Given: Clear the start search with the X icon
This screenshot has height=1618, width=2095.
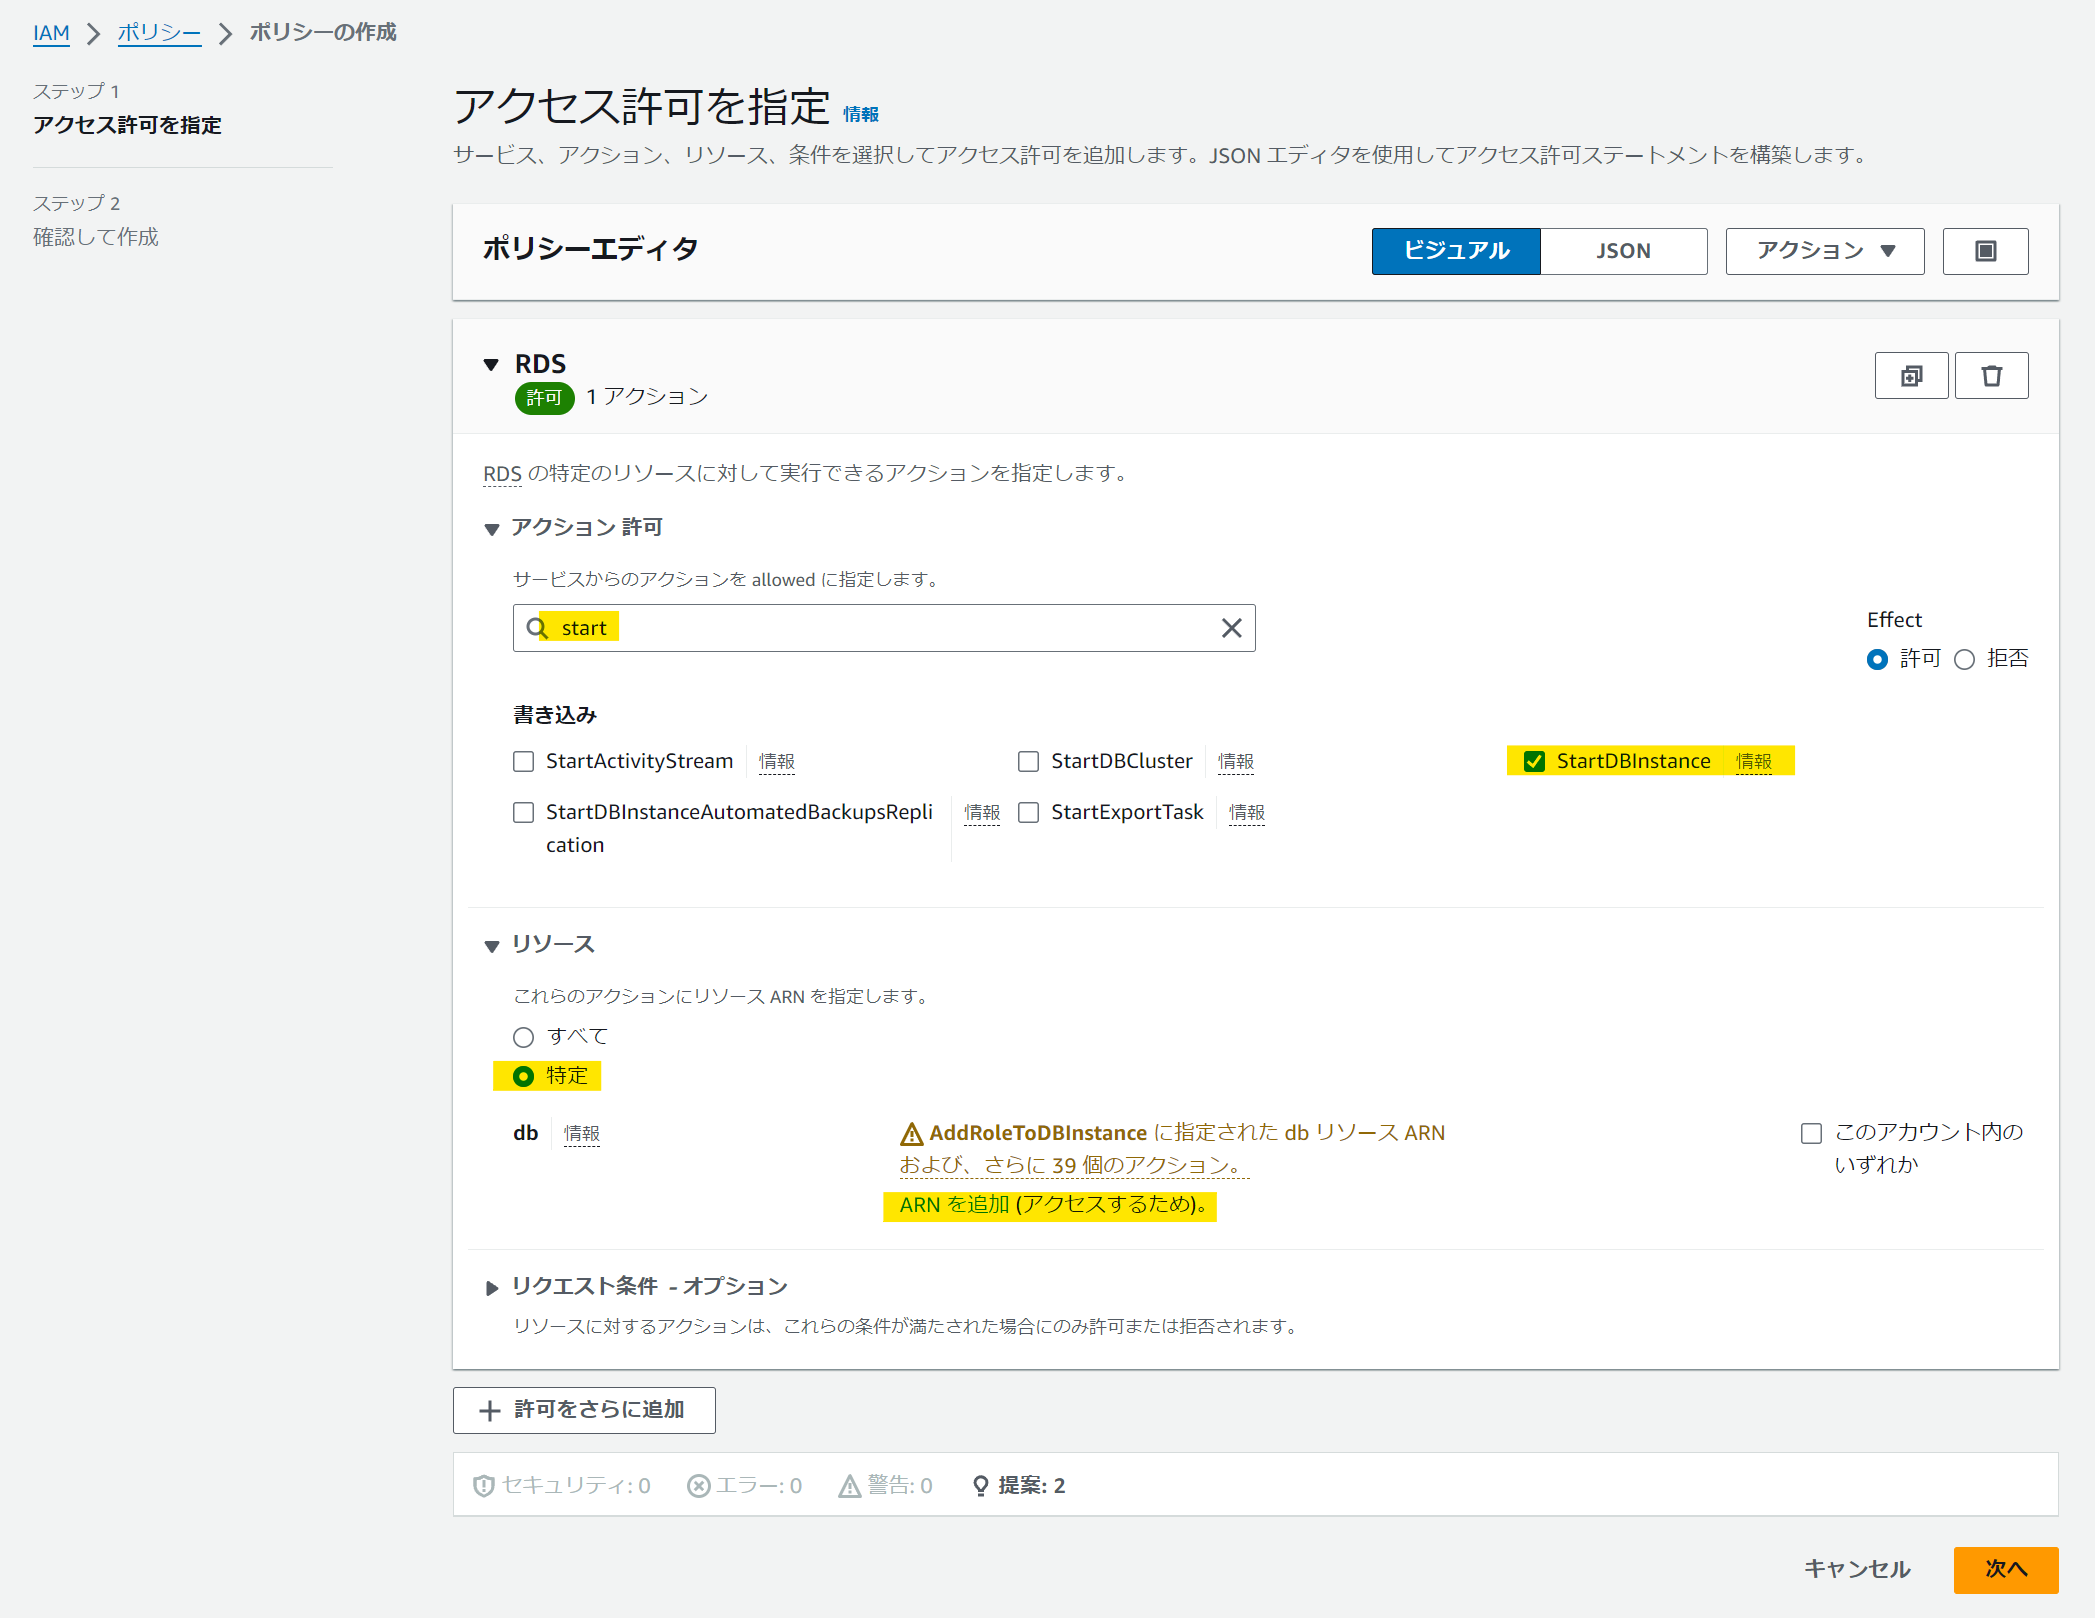Looking at the screenshot, I should click(1231, 627).
